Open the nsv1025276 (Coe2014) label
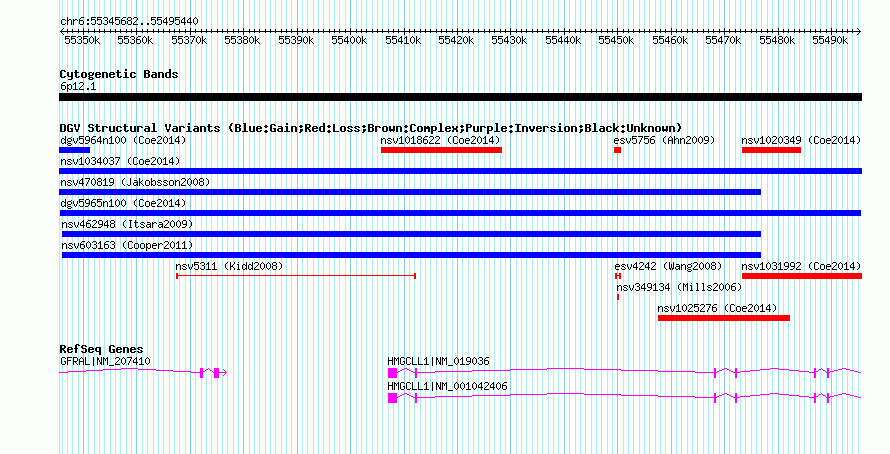 click(717, 308)
